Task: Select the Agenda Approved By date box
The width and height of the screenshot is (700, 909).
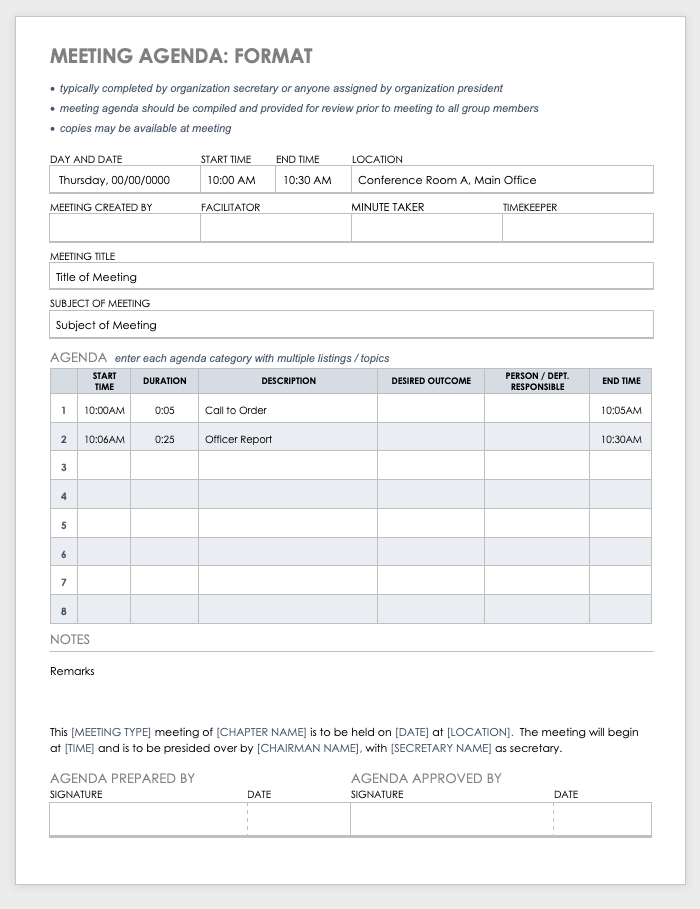Action: pyautogui.click(x=603, y=819)
